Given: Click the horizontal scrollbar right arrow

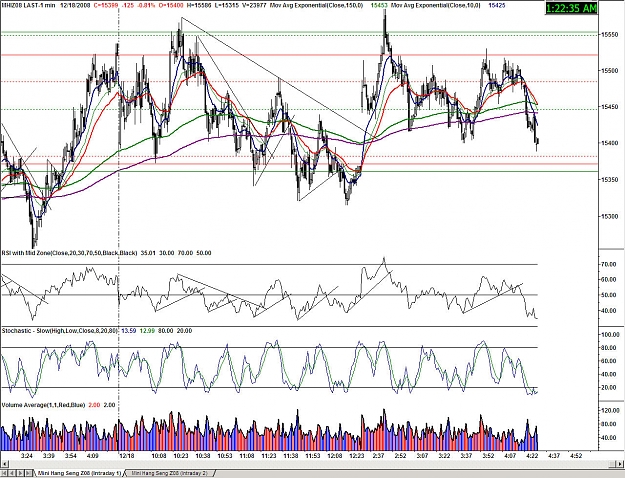Looking at the screenshot, I should [x=621, y=463].
